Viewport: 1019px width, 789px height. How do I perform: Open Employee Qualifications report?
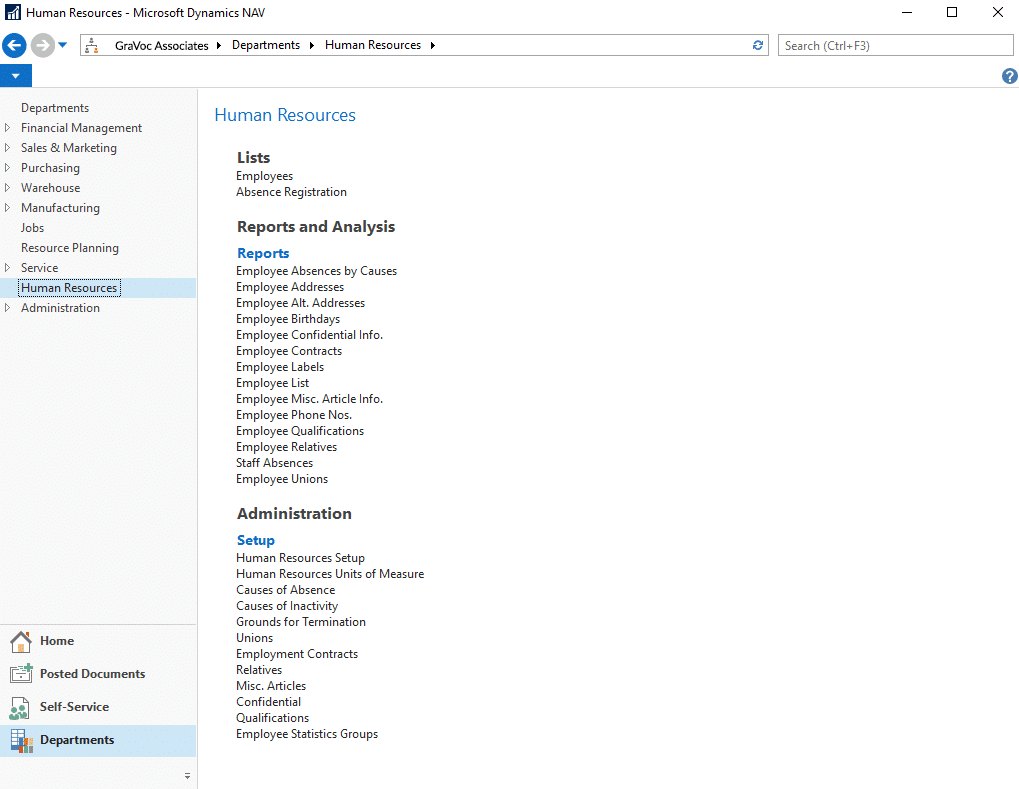pyautogui.click(x=300, y=431)
